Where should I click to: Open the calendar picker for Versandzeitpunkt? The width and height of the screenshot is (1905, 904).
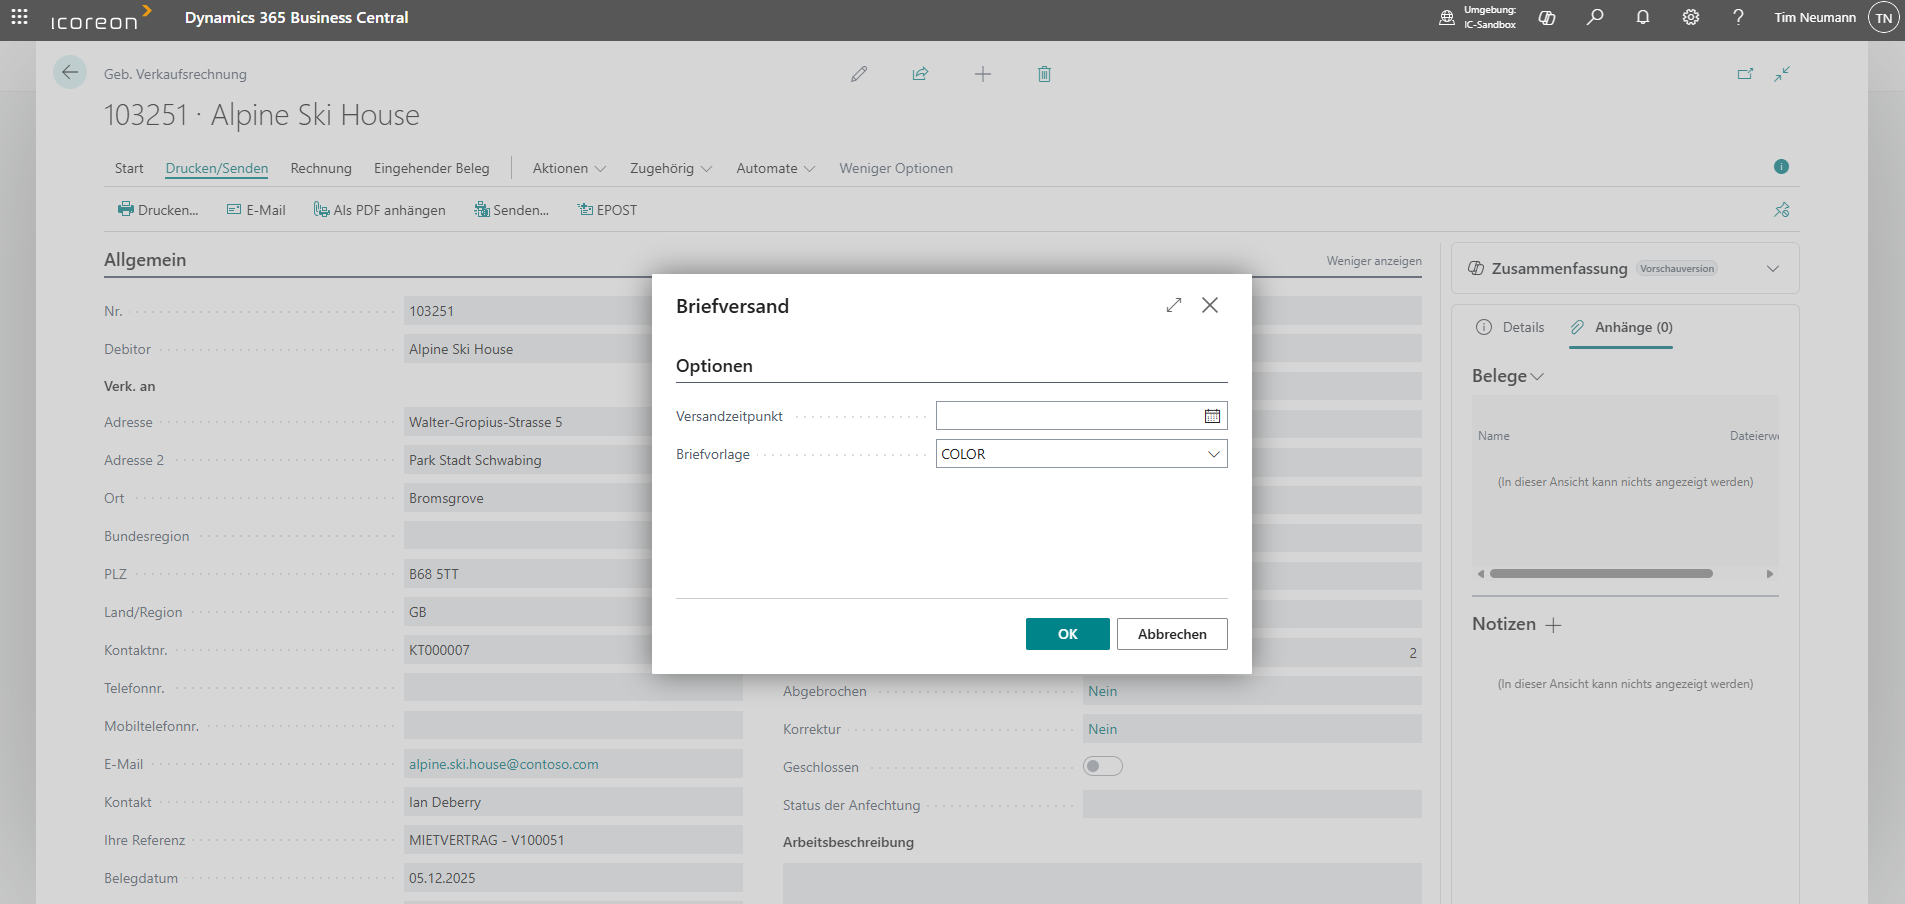(x=1212, y=416)
